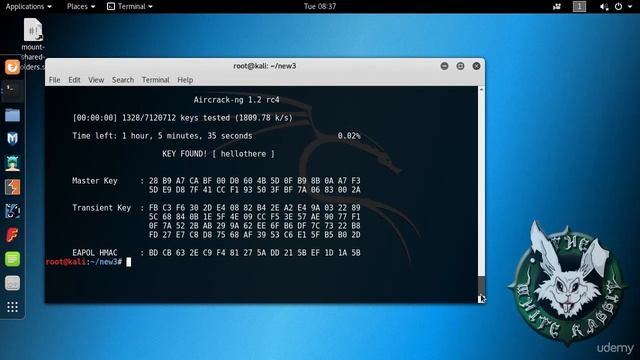Click the 'Time left: 1 hour' line
The height and width of the screenshot is (360, 640).
162,136
